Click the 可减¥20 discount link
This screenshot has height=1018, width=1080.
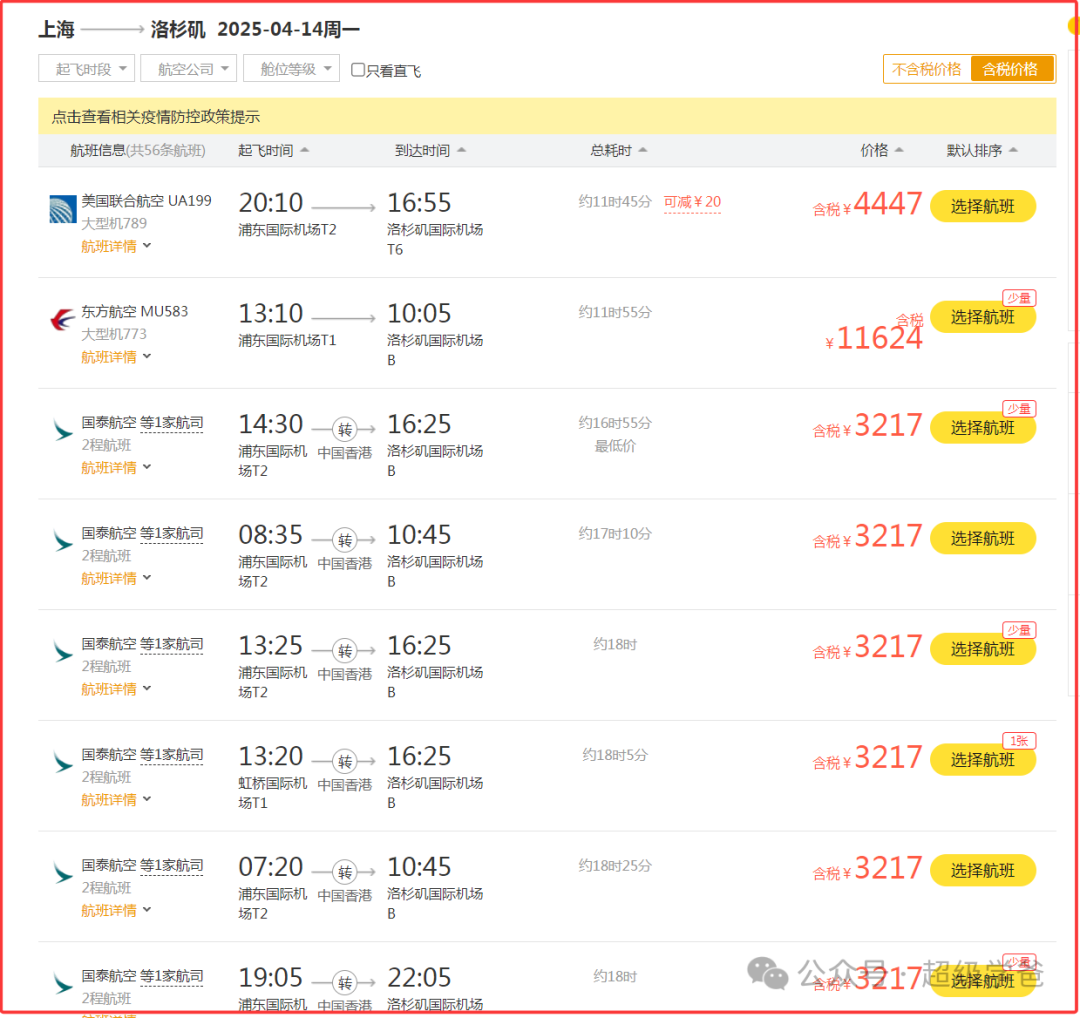(692, 202)
